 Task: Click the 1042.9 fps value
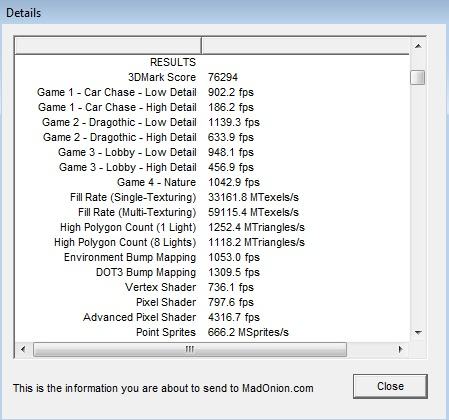[234, 182]
